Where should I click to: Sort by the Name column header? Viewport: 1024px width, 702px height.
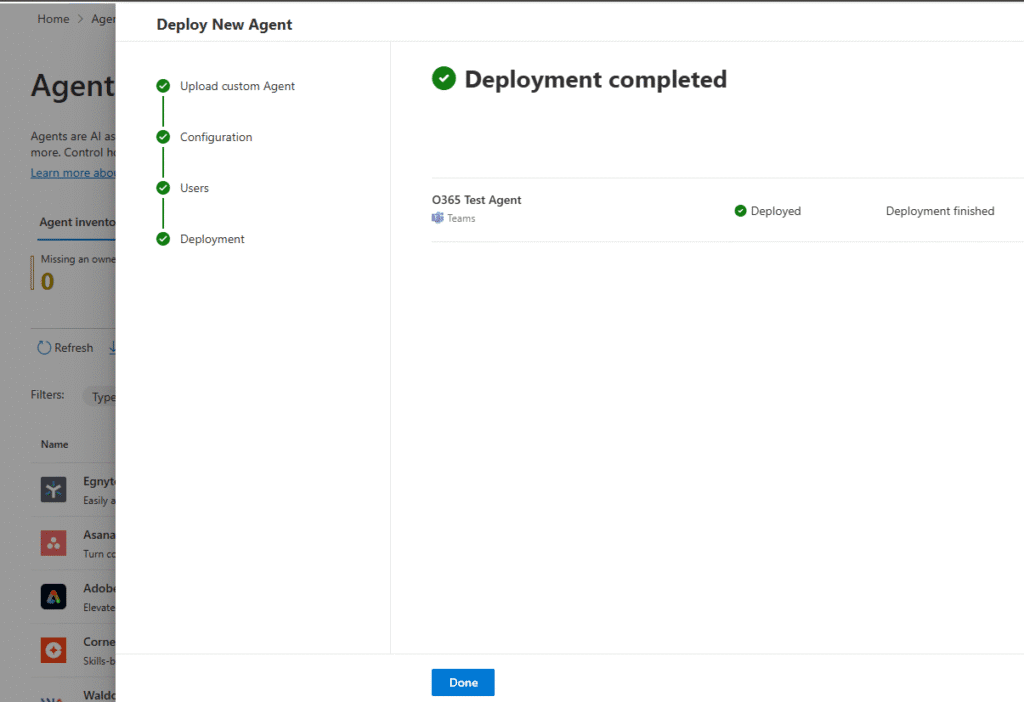[x=54, y=444]
